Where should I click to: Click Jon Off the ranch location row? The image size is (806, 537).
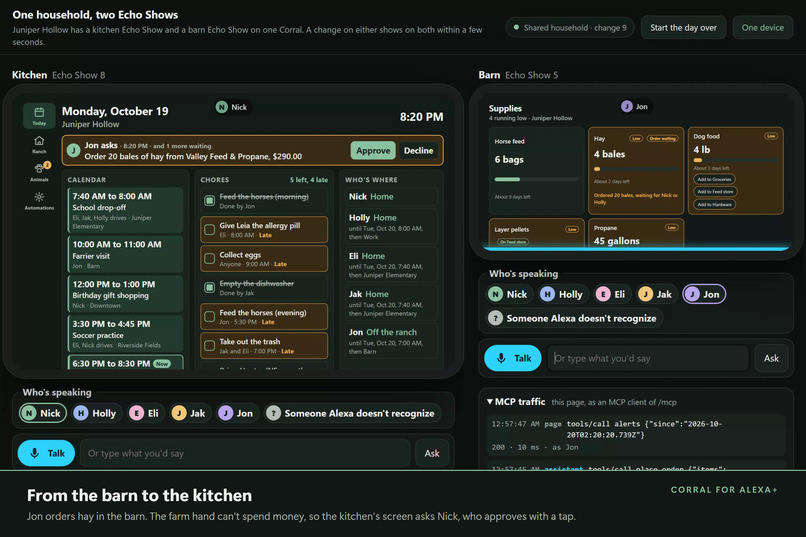tap(391, 341)
